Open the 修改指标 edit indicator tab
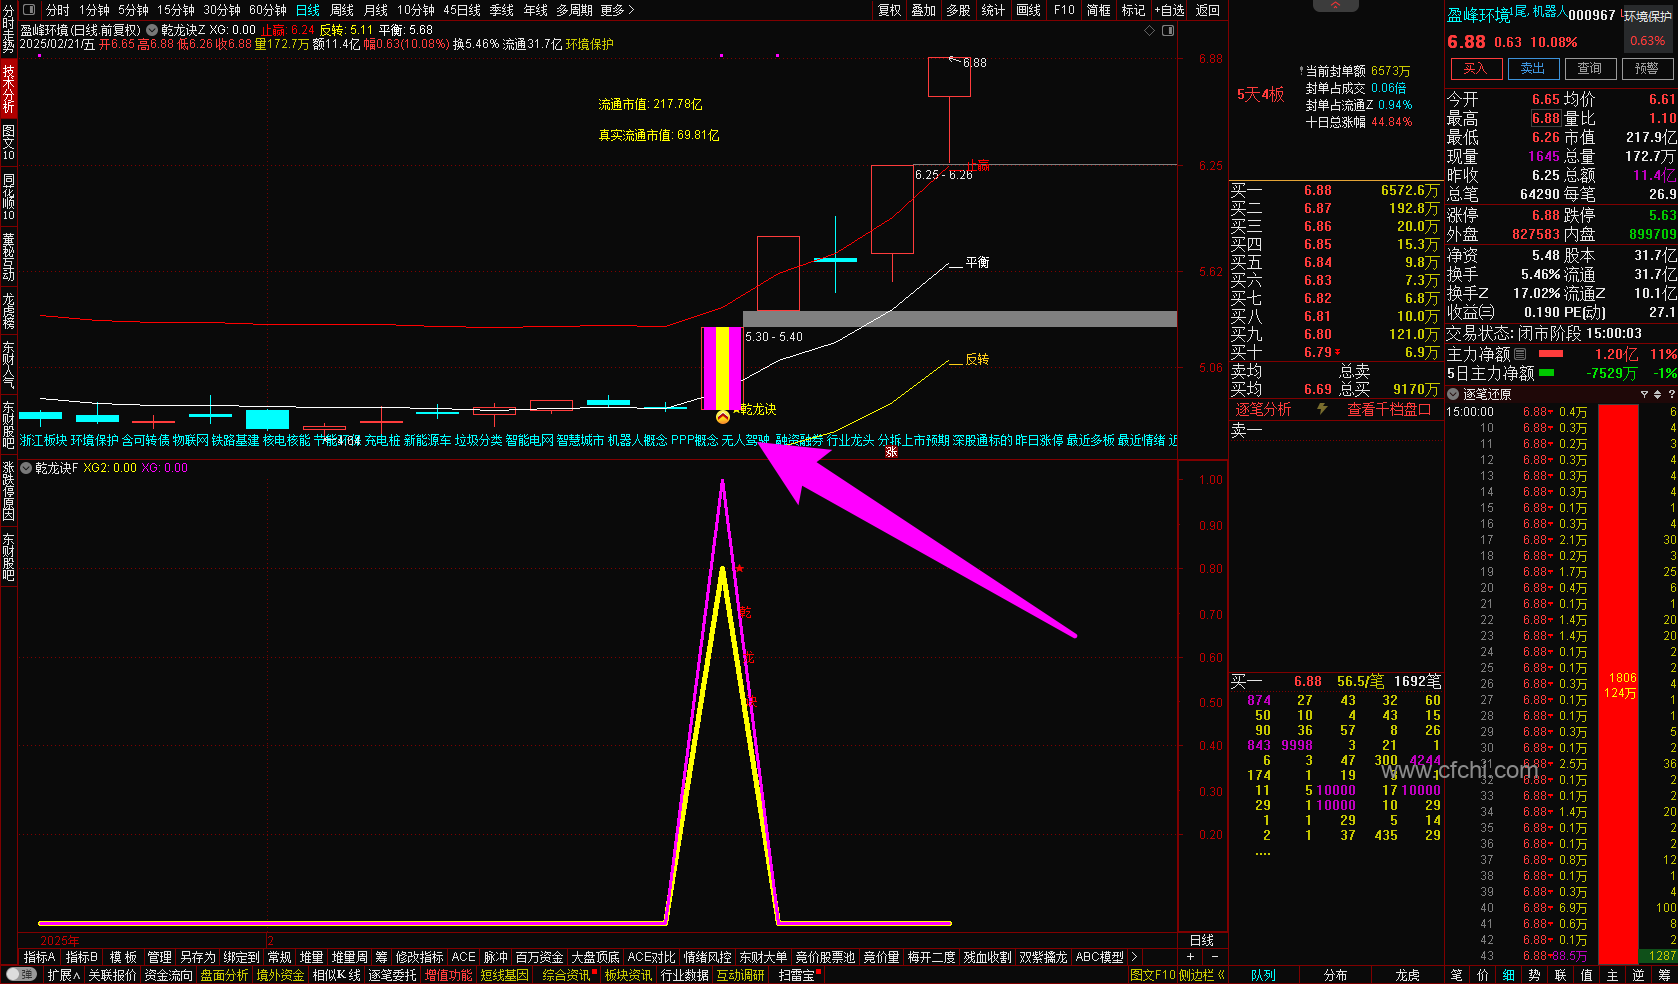 [x=419, y=957]
